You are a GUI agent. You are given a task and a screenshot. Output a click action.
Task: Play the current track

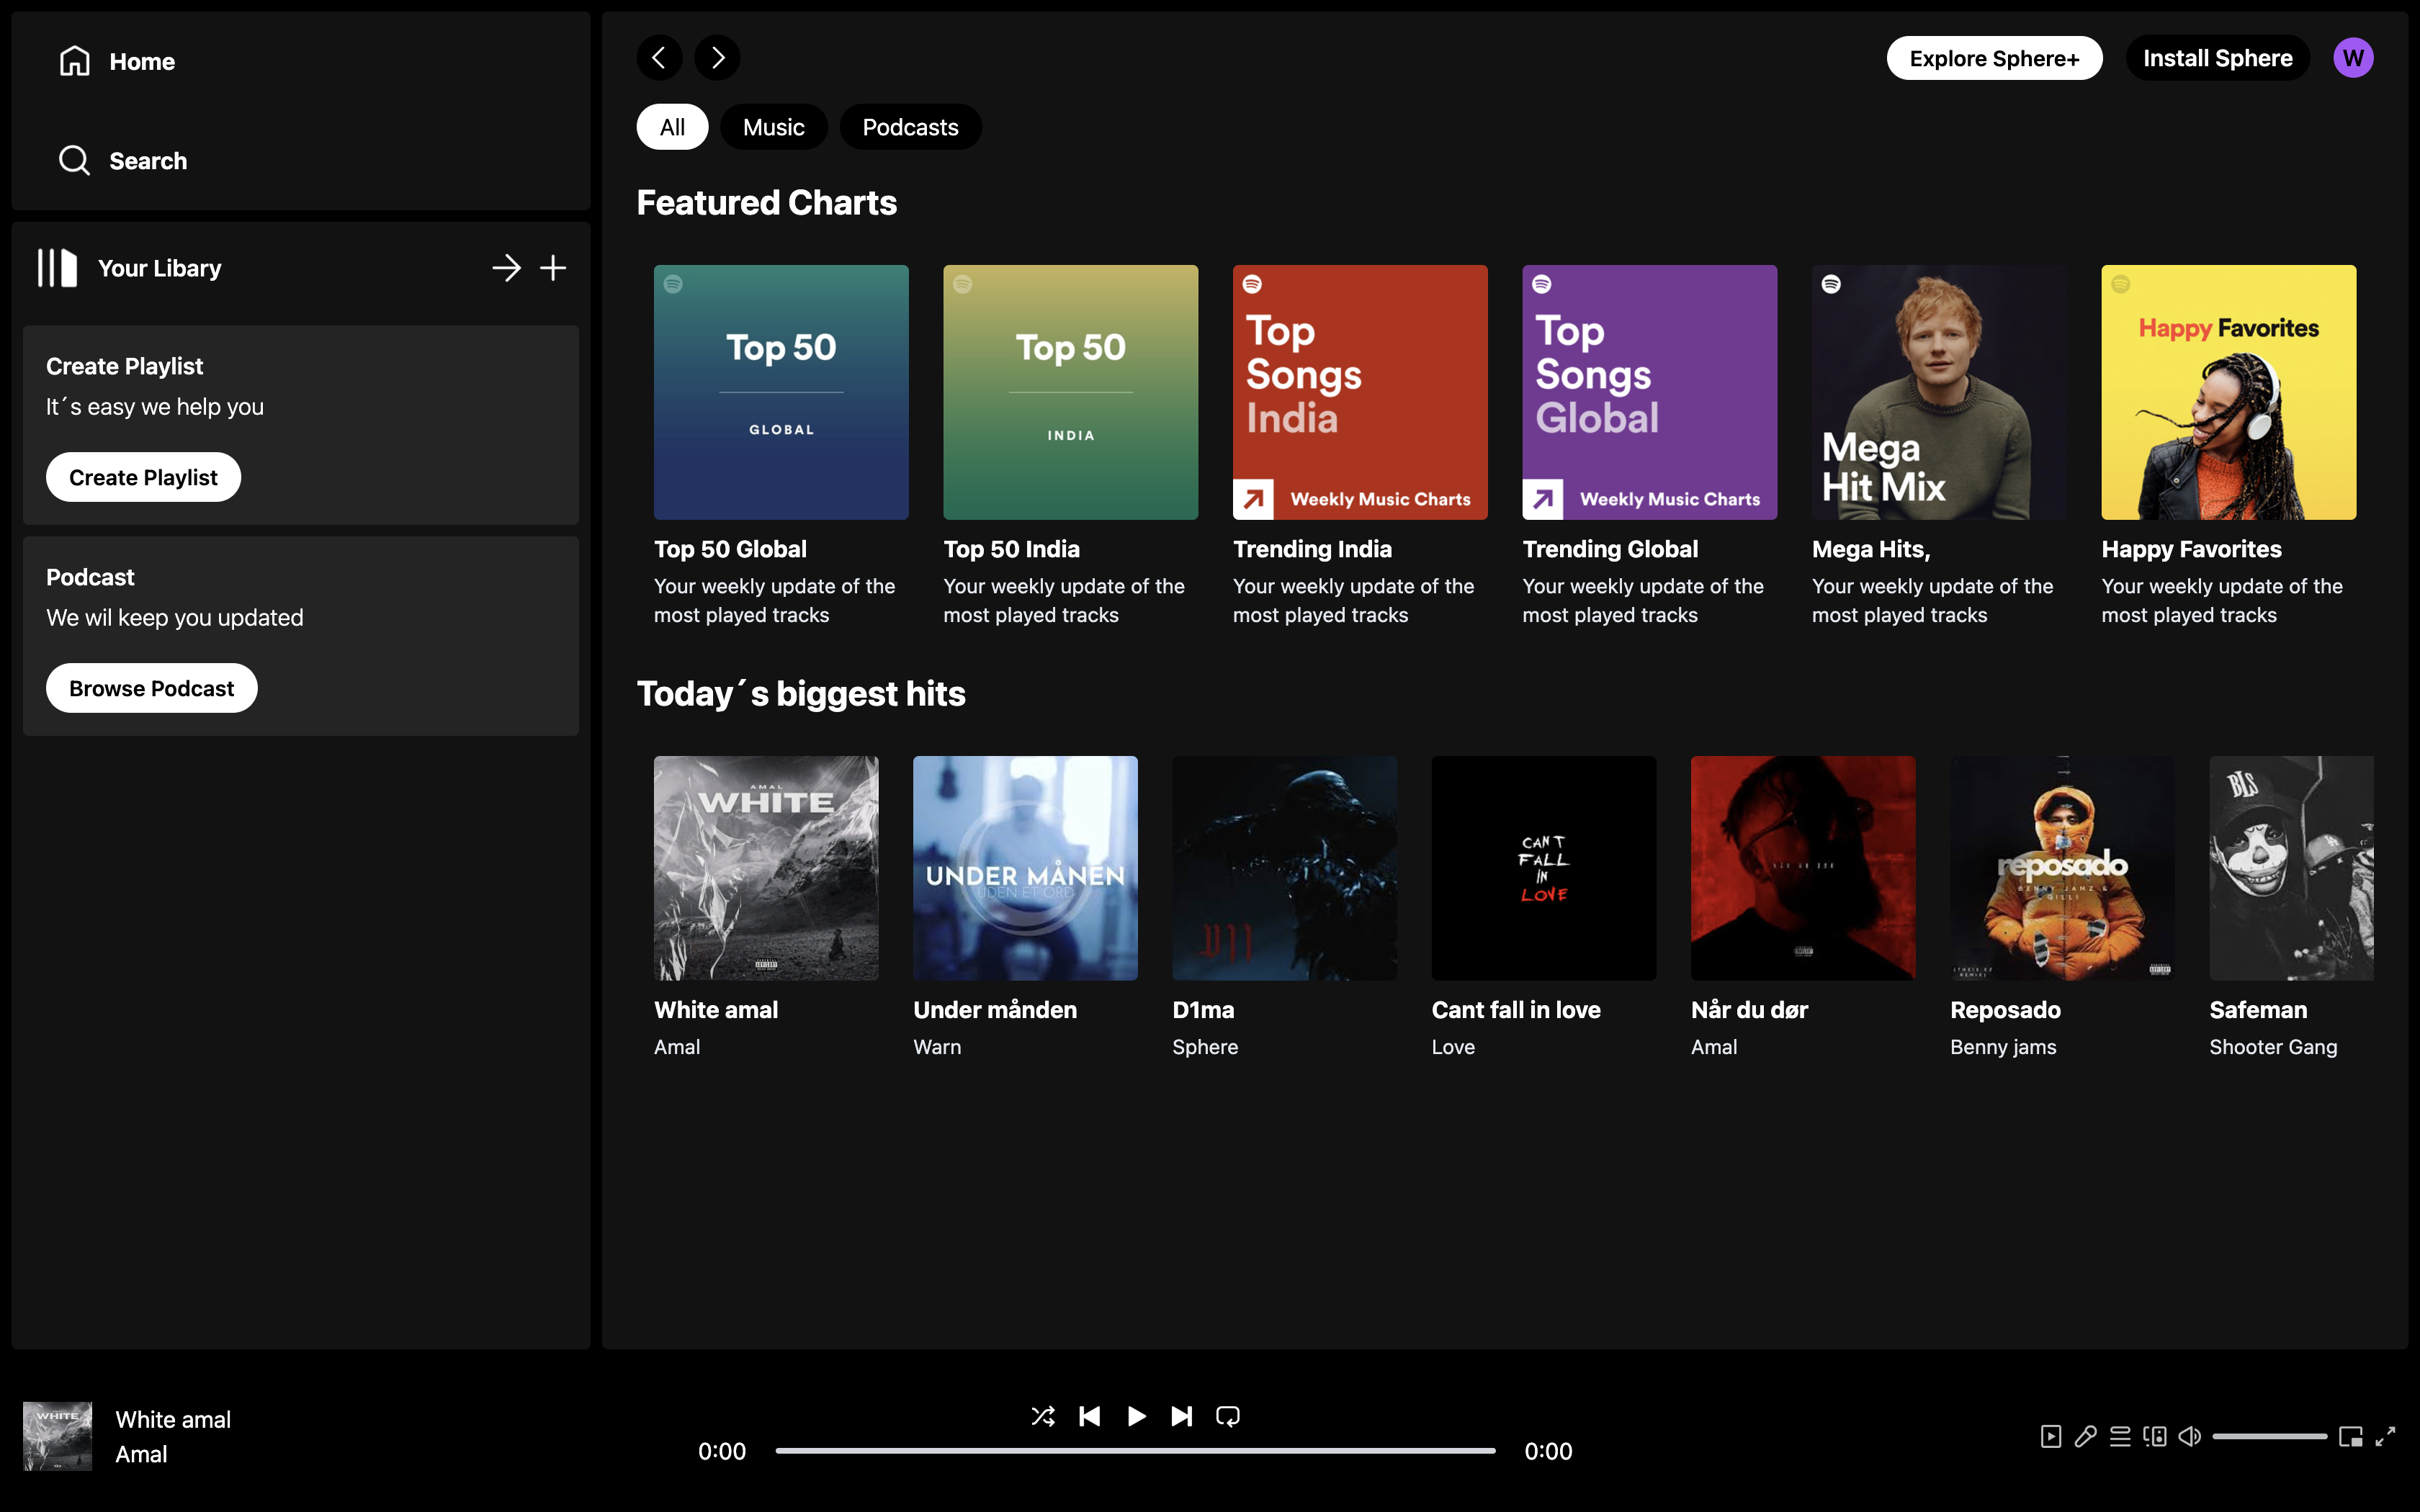[1136, 1416]
